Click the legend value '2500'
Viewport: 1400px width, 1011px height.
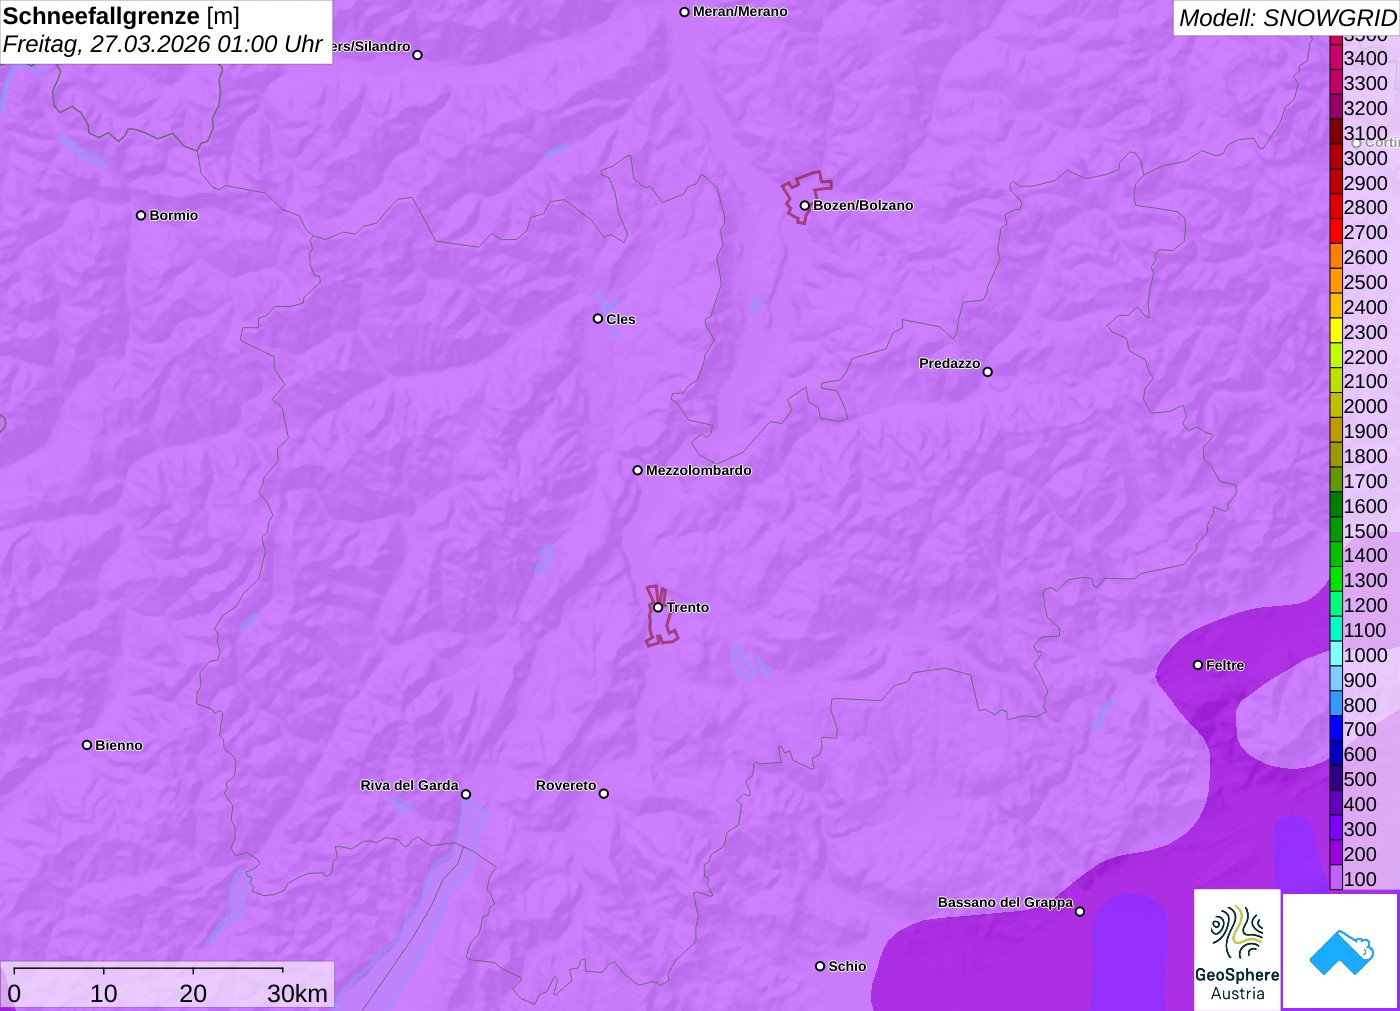pos(1365,282)
